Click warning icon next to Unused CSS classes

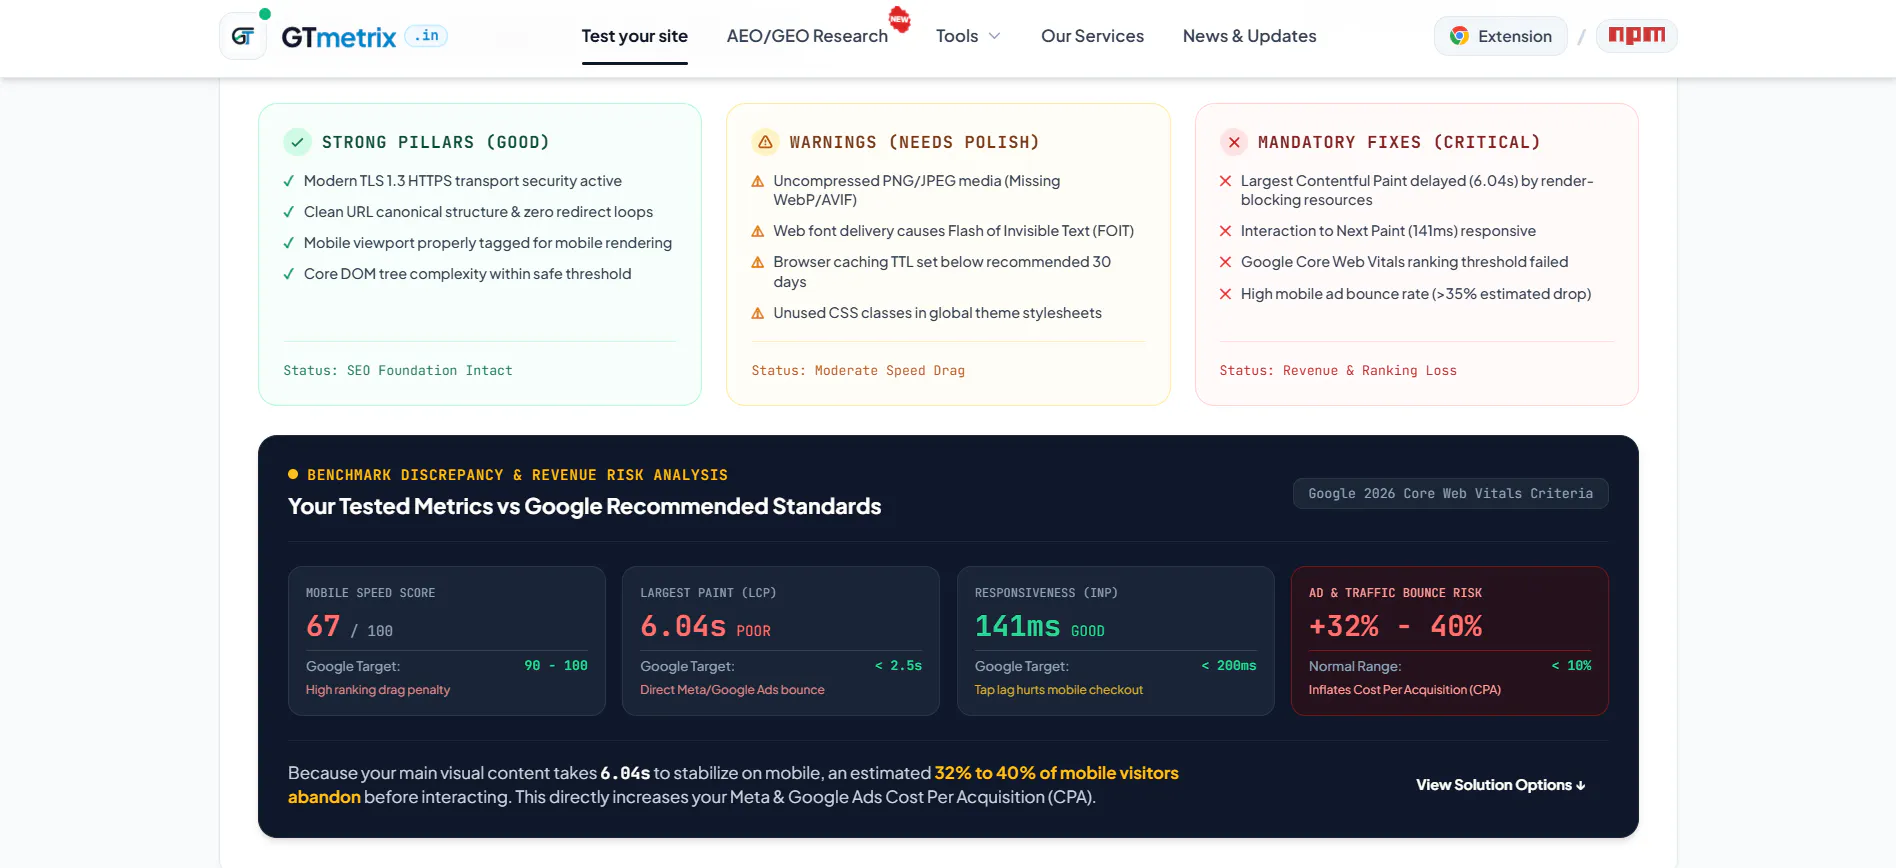758,313
